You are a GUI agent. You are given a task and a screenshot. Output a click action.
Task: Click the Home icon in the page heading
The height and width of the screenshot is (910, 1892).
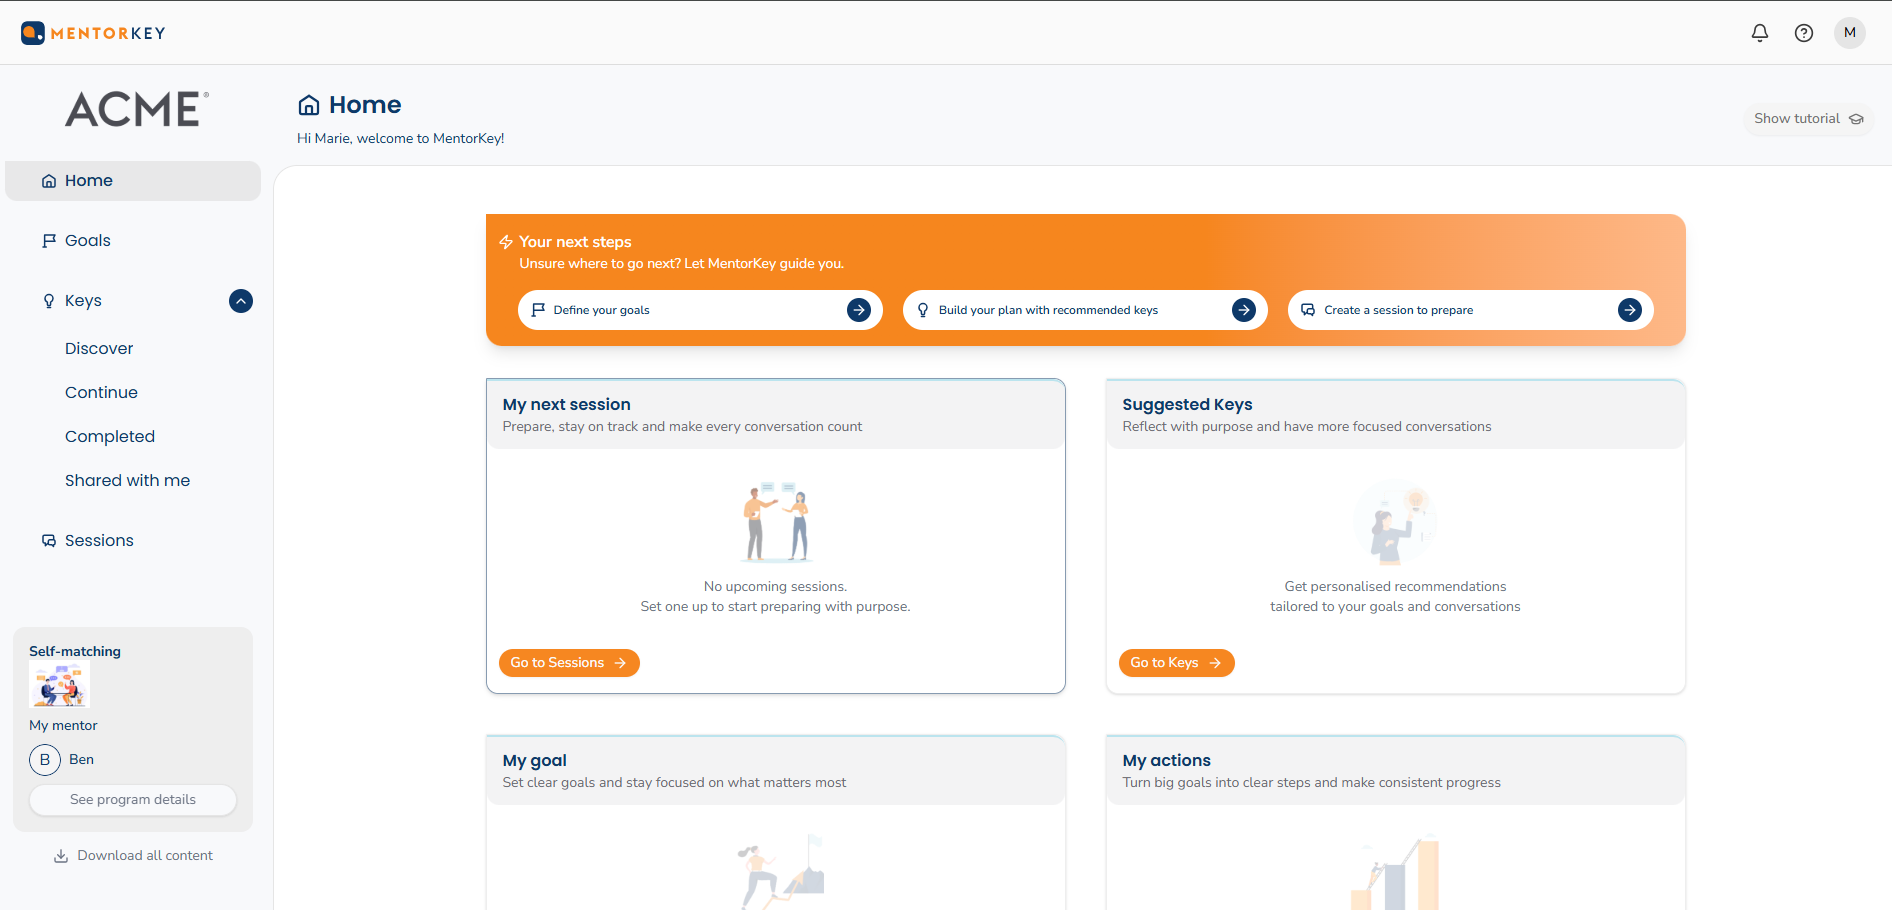[x=309, y=105]
